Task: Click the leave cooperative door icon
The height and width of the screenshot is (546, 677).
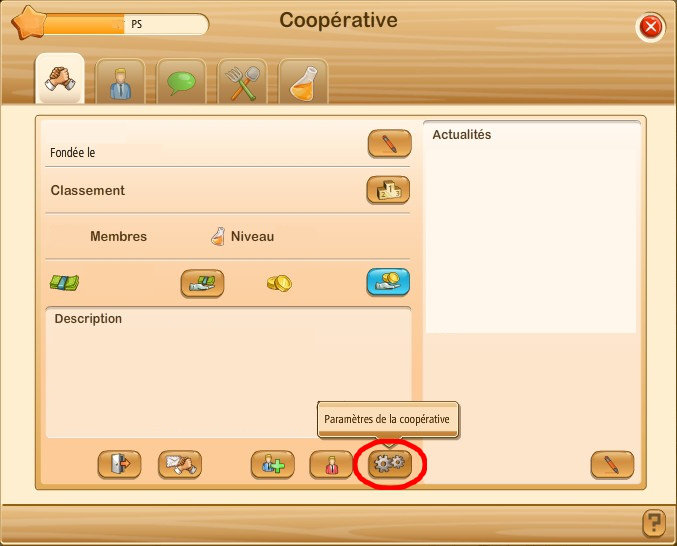Action: [119, 464]
